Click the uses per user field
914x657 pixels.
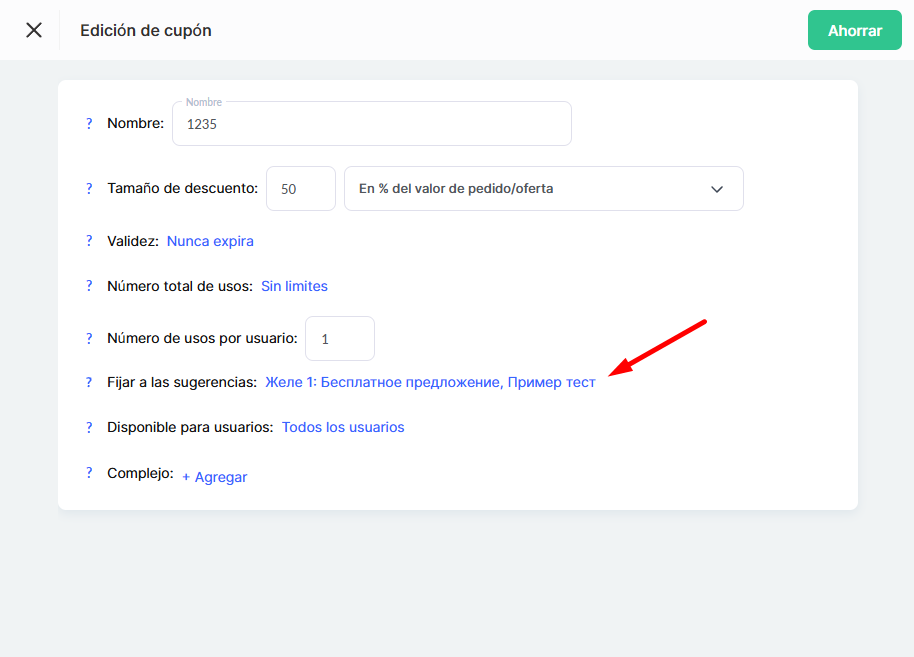click(x=339, y=339)
